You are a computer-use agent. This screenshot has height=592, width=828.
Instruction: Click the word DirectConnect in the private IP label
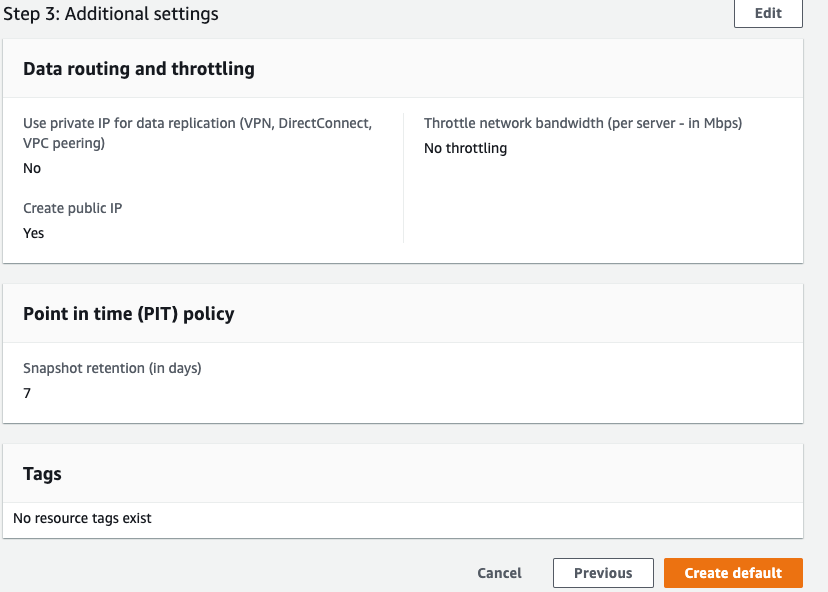[x=325, y=123]
